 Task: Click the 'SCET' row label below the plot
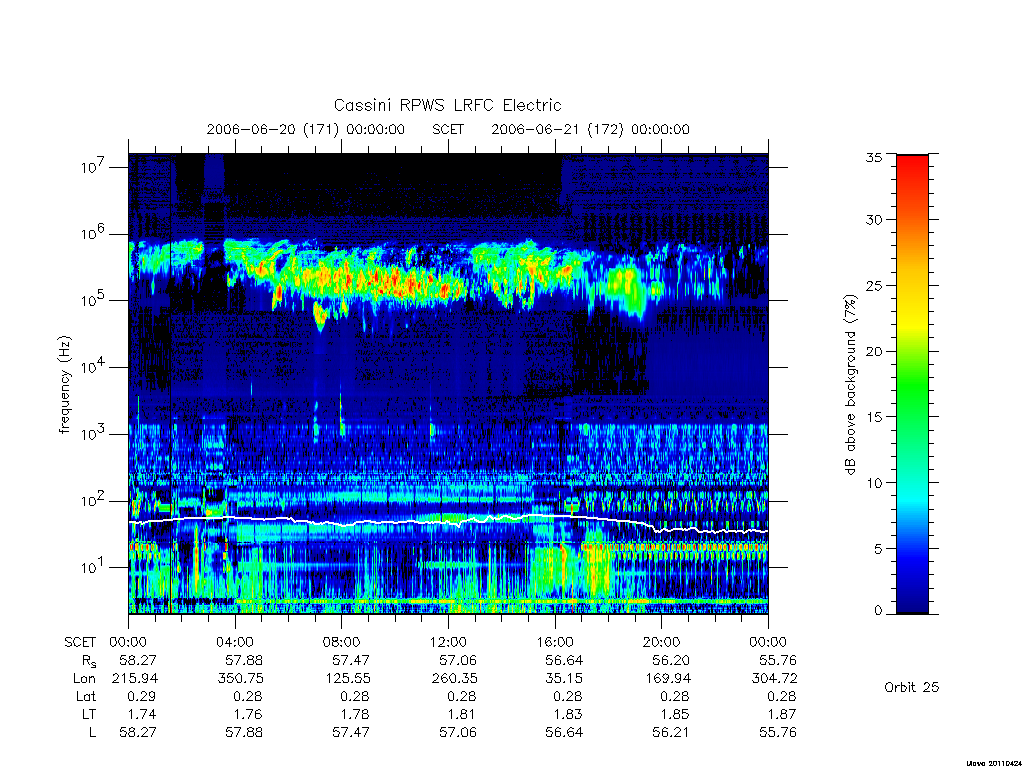pos(80,642)
